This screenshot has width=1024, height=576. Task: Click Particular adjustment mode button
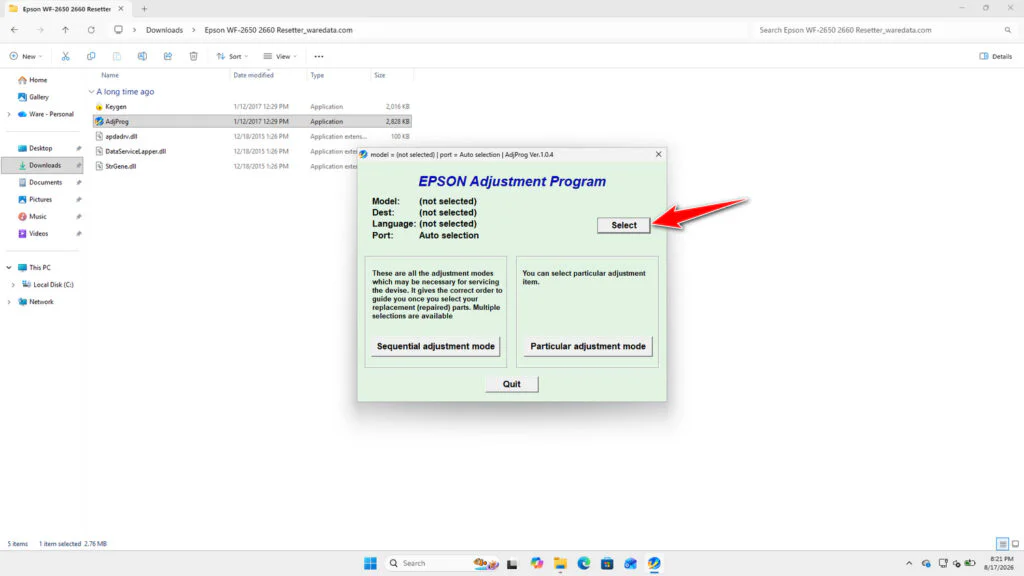(x=588, y=346)
